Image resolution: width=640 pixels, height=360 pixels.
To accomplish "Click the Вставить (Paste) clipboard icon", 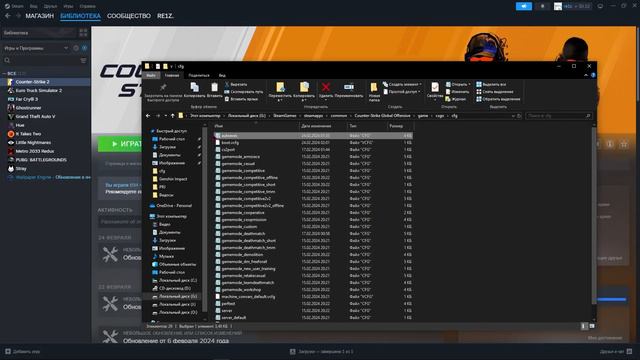I will (x=214, y=87).
